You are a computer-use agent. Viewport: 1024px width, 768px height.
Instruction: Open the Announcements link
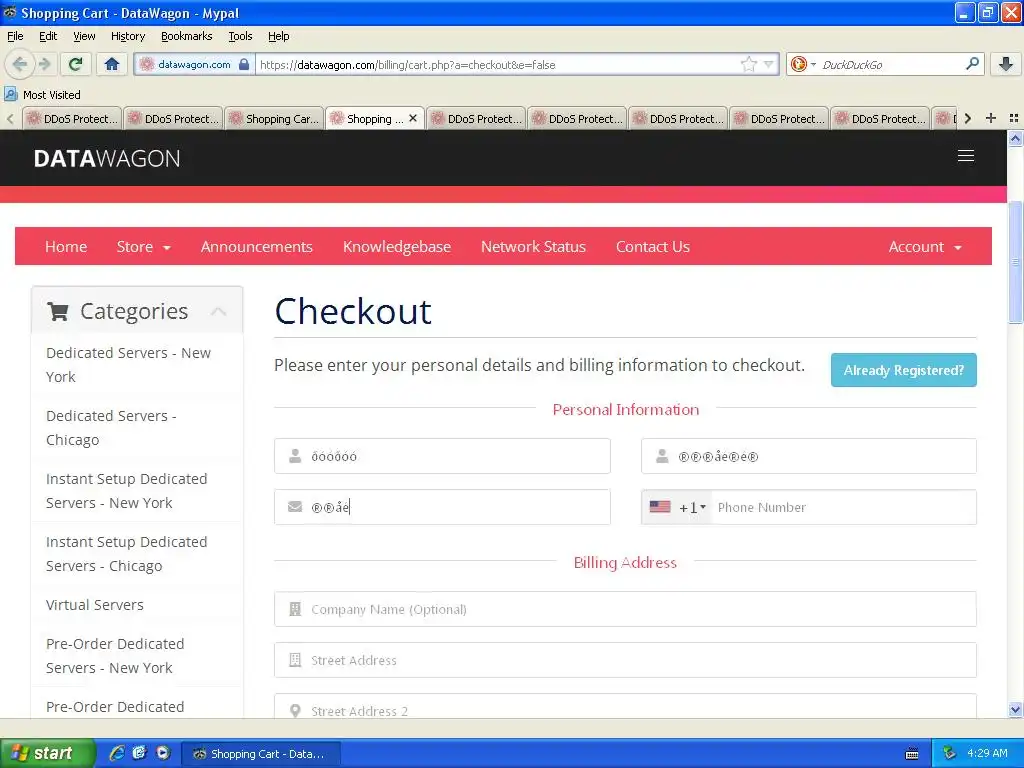(x=257, y=247)
